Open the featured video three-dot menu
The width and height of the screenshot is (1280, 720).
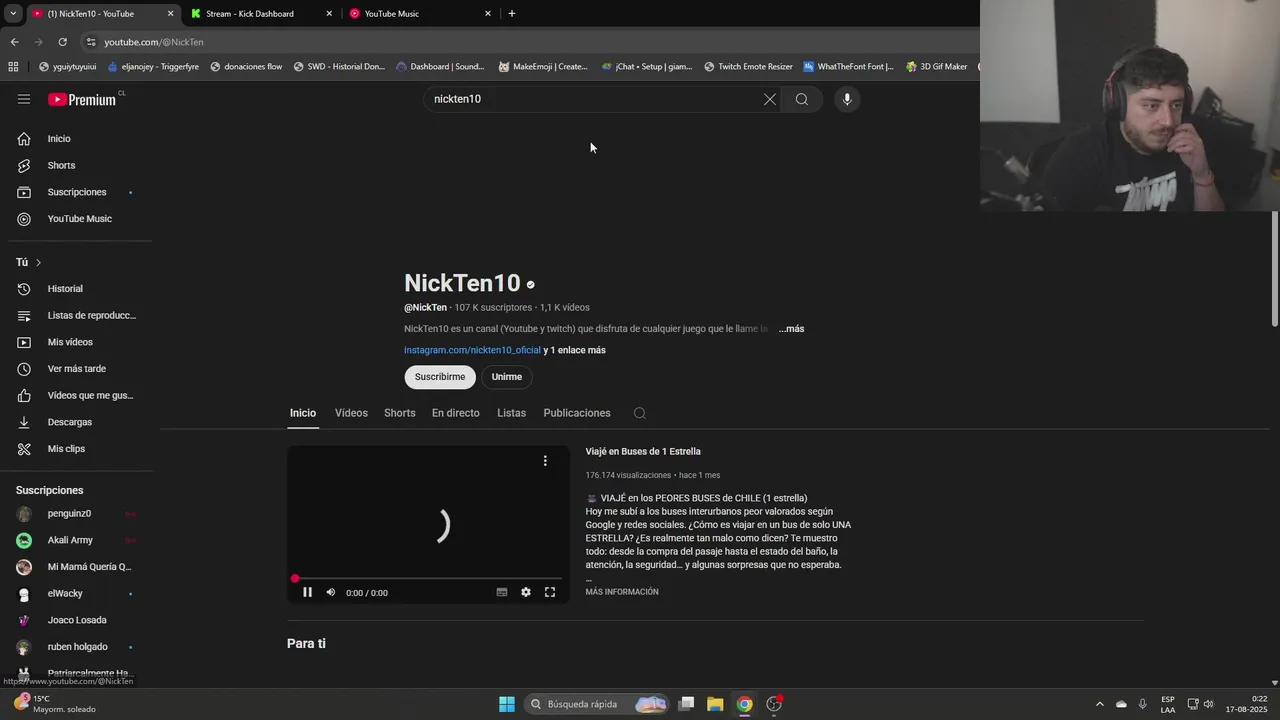click(x=545, y=461)
